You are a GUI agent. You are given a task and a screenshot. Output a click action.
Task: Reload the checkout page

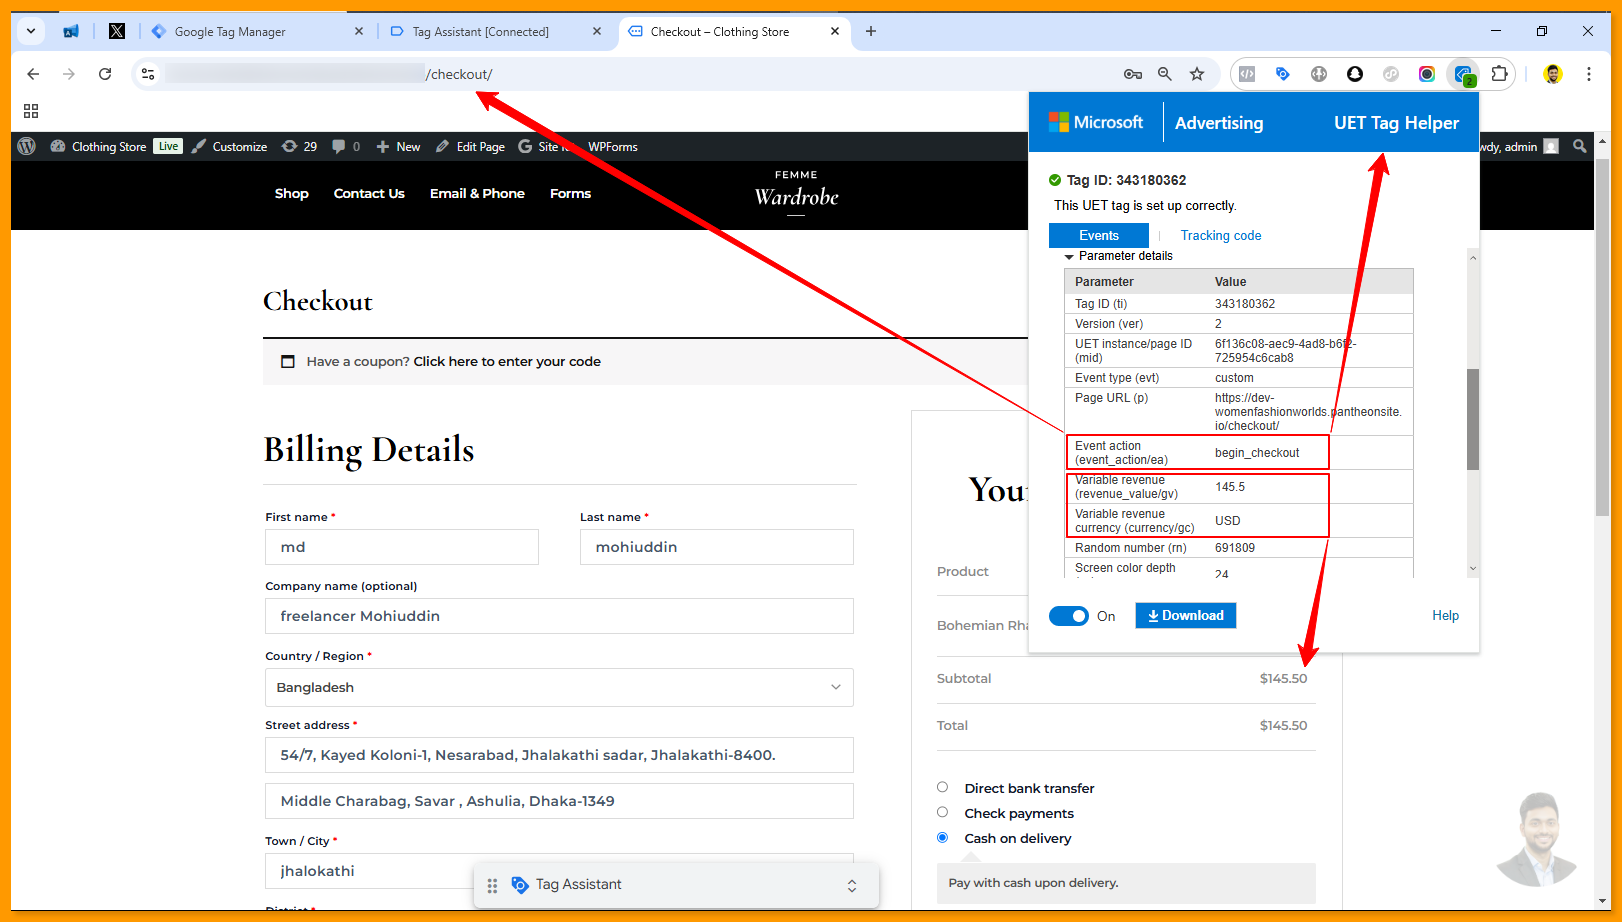point(105,74)
